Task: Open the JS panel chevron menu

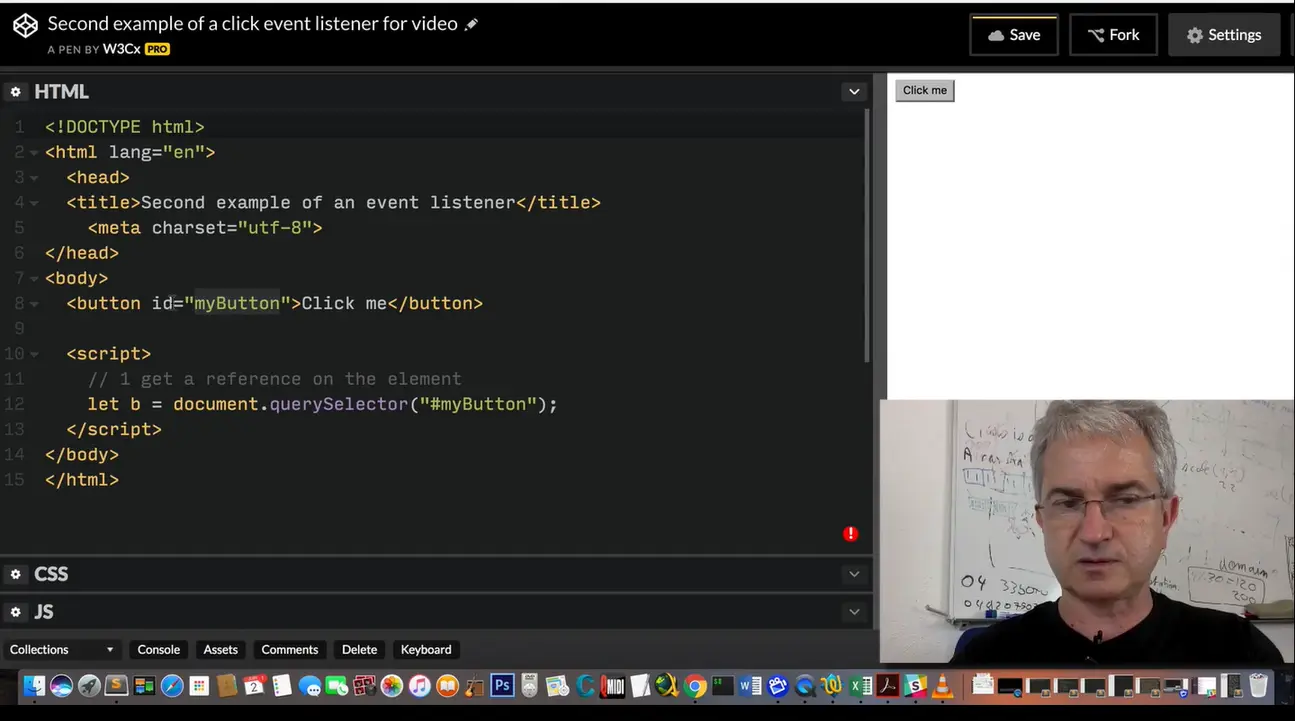Action: pos(854,612)
